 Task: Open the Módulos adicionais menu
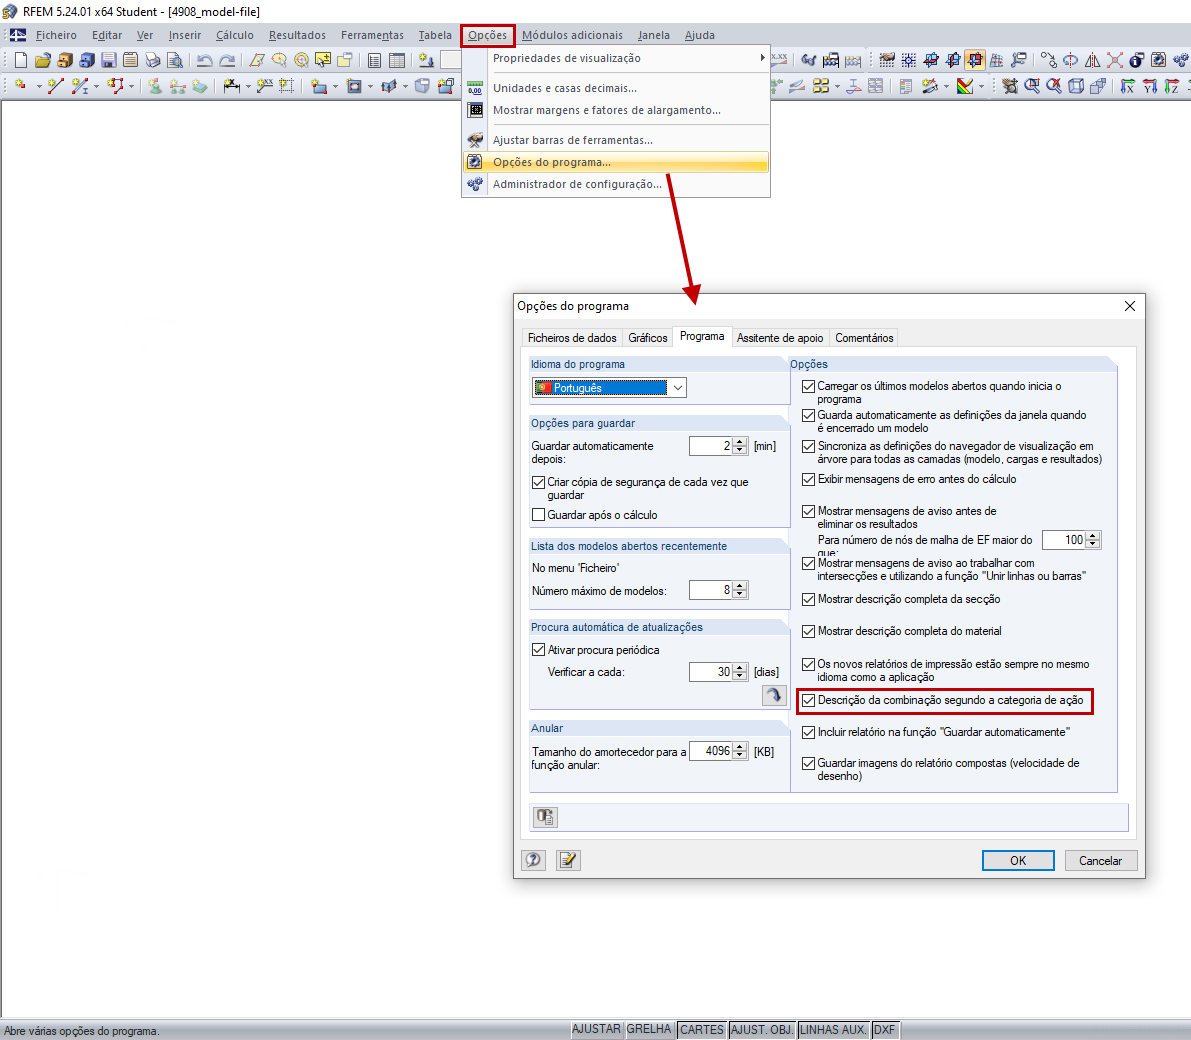click(x=572, y=35)
